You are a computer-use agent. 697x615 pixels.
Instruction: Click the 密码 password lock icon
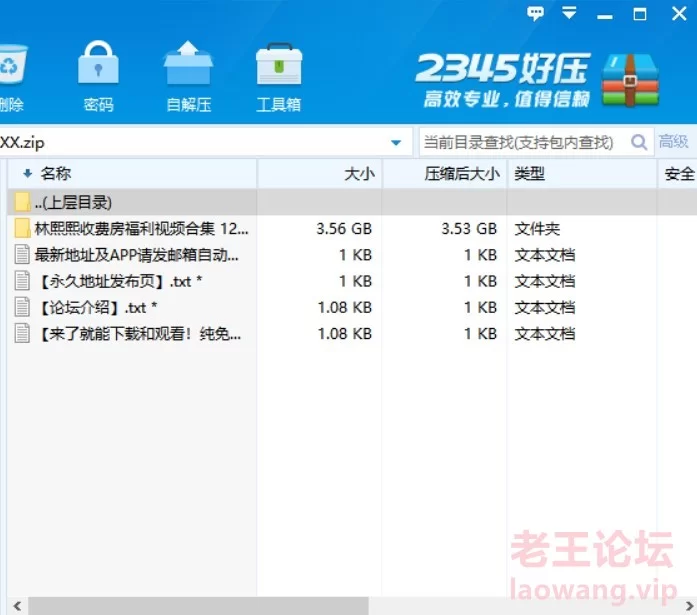pos(98,63)
